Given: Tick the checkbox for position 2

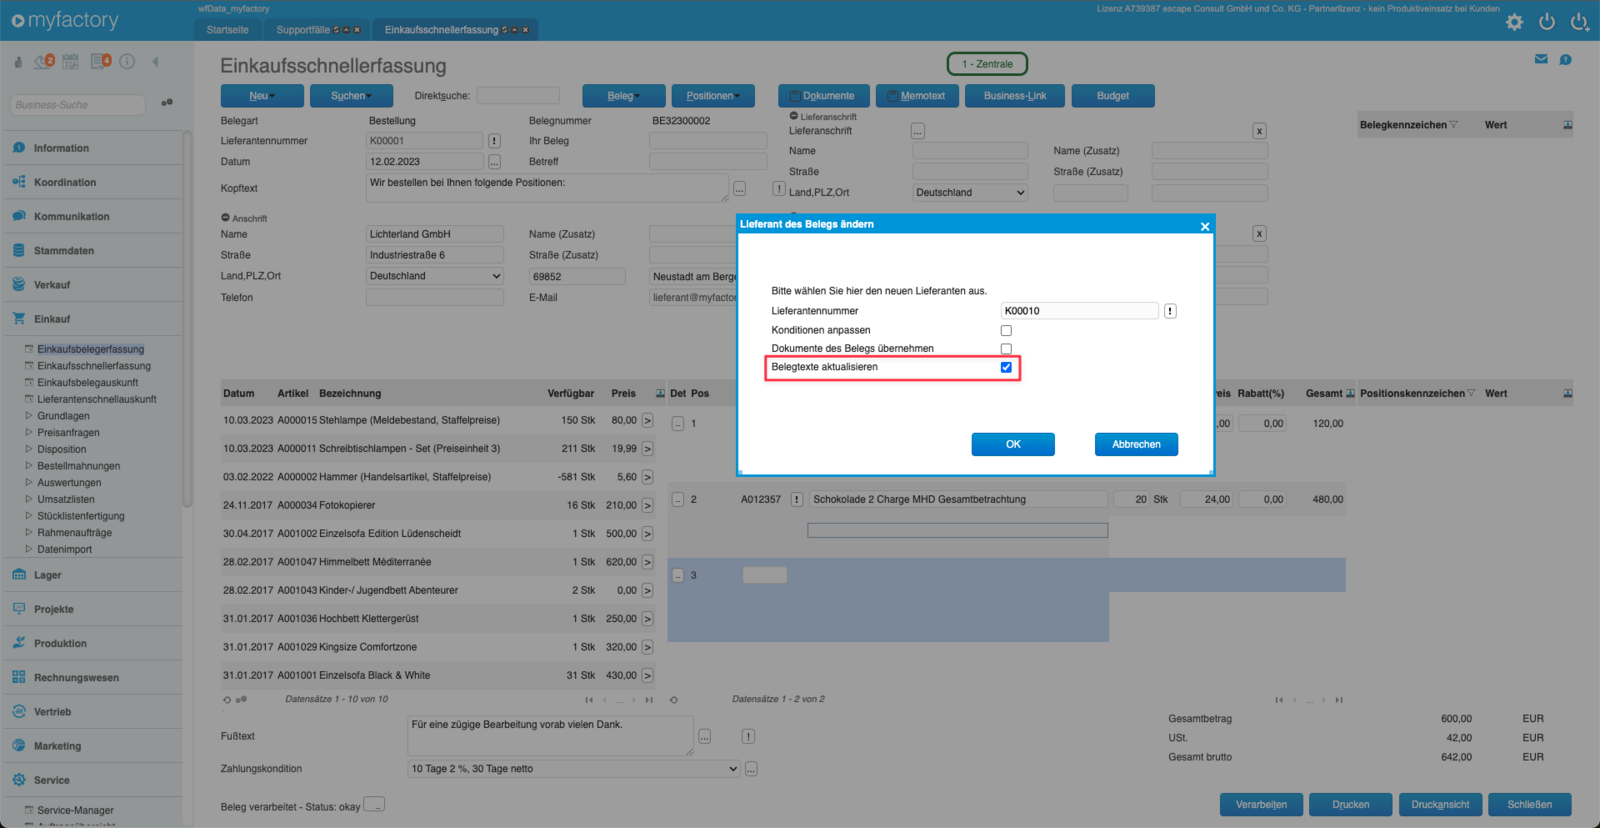Looking at the screenshot, I should (678, 500).
